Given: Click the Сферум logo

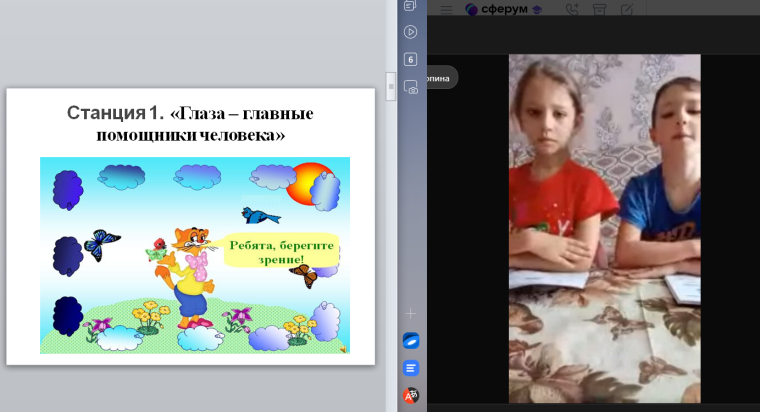Looking at the screenshot, I should point(503,9).
